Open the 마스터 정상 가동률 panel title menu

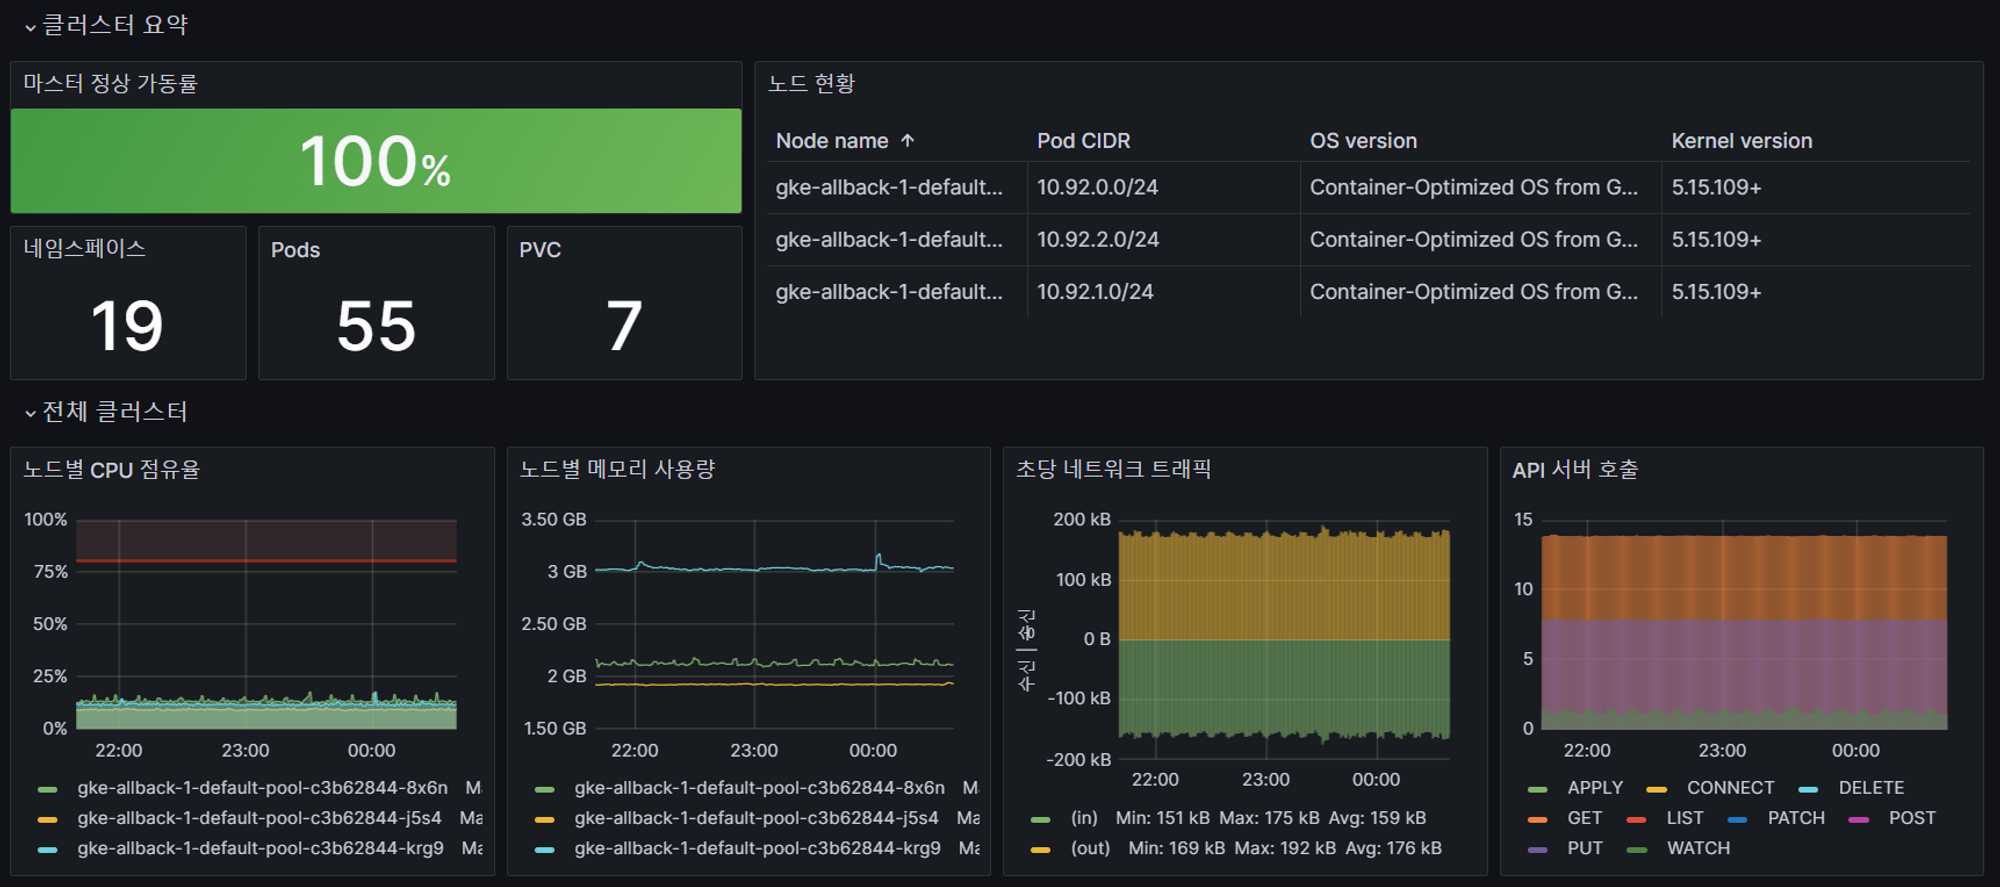tap(110, 84)
